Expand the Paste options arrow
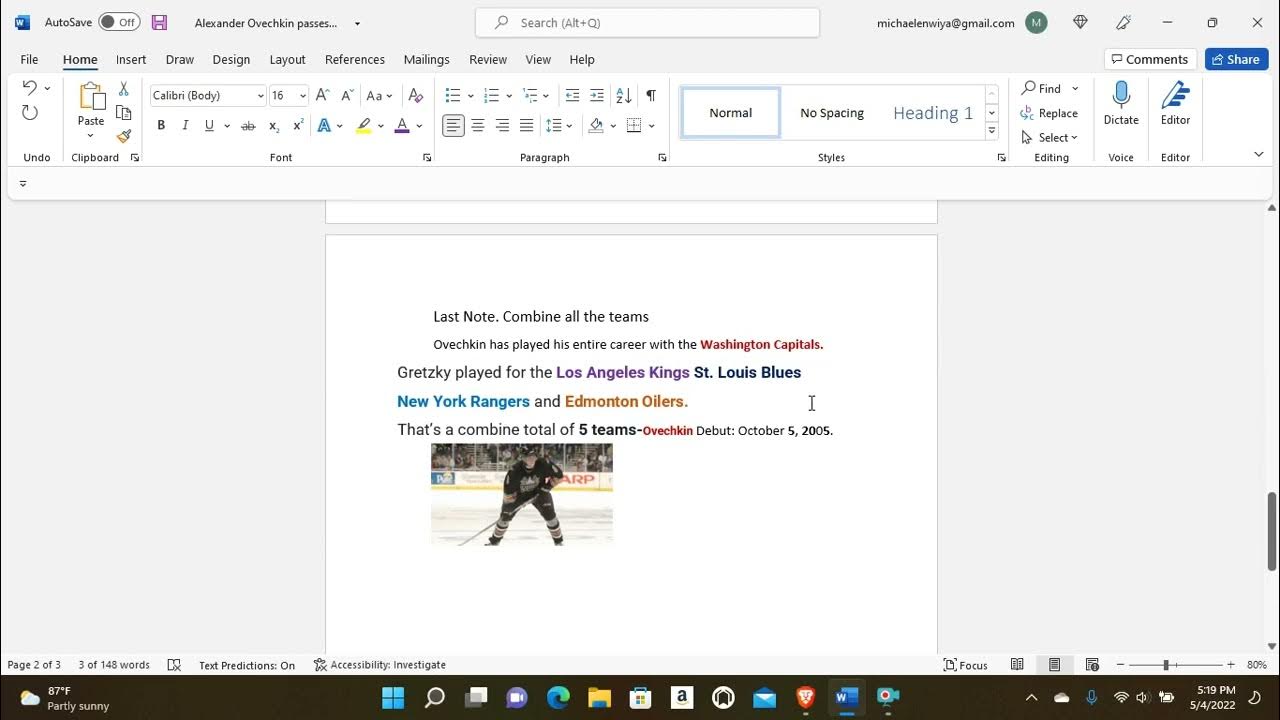This screenshot has width=1280, height=720. 91,136
